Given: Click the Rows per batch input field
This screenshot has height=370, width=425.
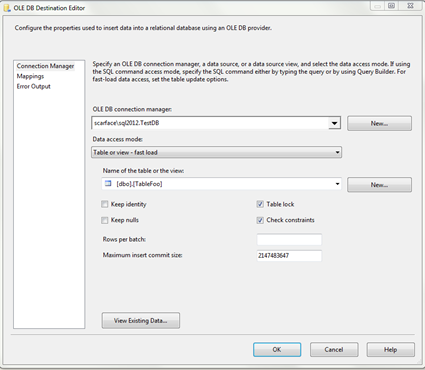Looking at the screenshot, I should click(x=289, y=239).
